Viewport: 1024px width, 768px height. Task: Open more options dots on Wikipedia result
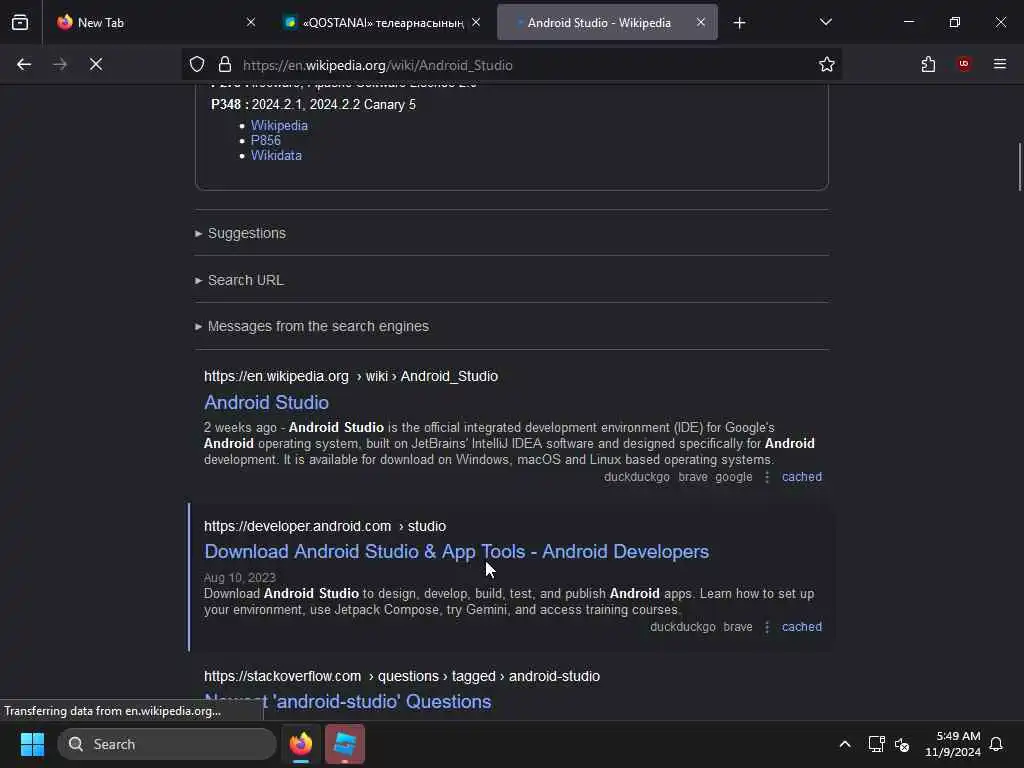(x=767, y=477)
